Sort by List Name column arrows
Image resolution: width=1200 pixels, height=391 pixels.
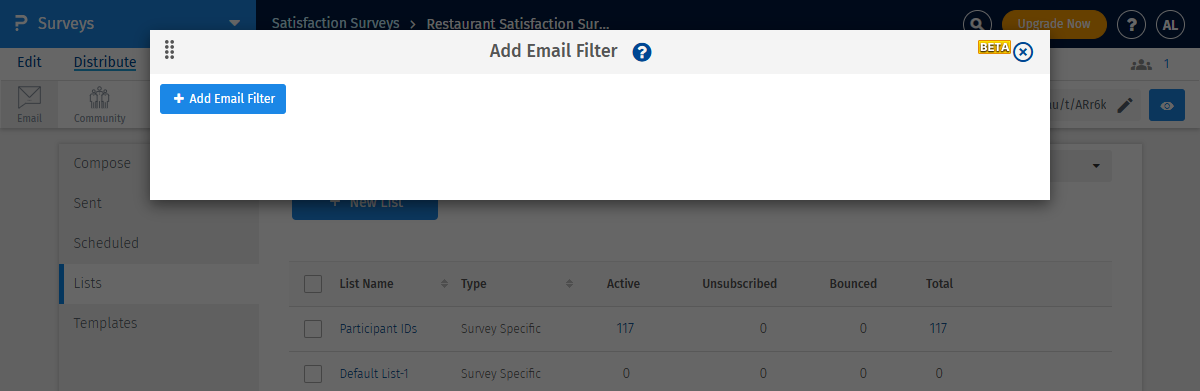pos(444,284)
